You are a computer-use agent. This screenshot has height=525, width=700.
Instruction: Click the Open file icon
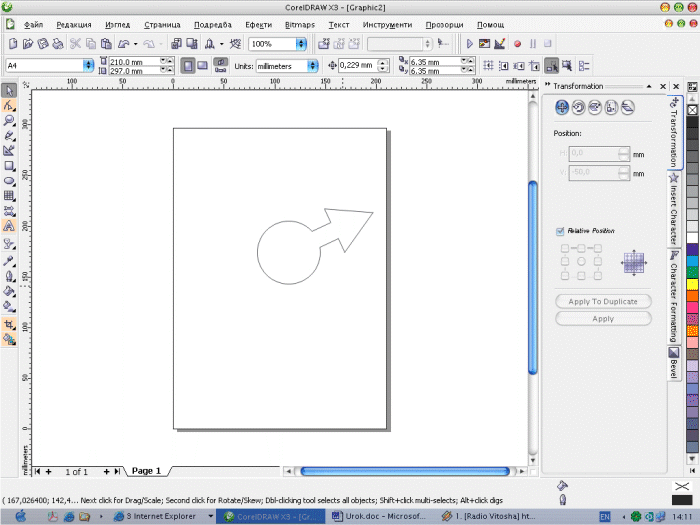(28, 44)
